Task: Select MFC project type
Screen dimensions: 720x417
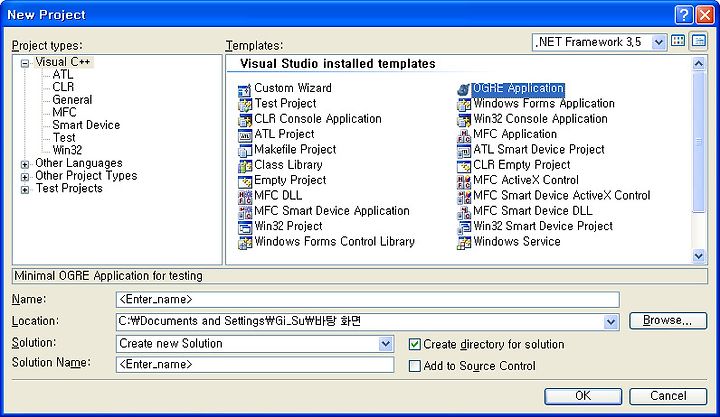Action: [x=64, y=112]
